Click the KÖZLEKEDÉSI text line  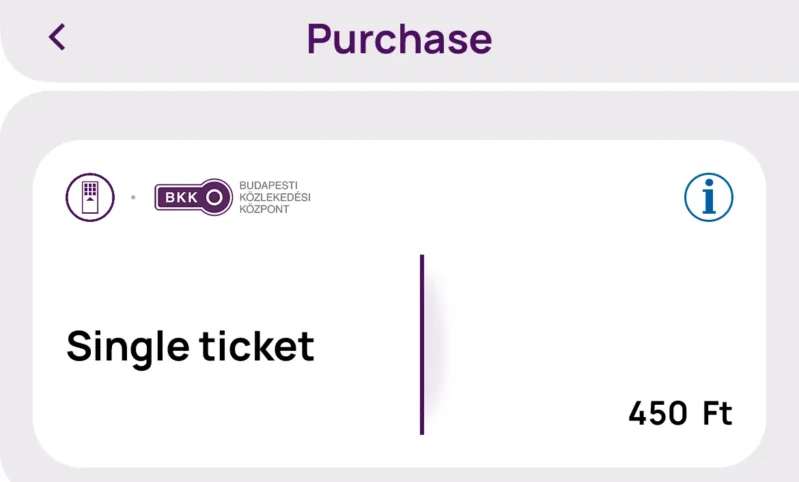pos(275,197)
